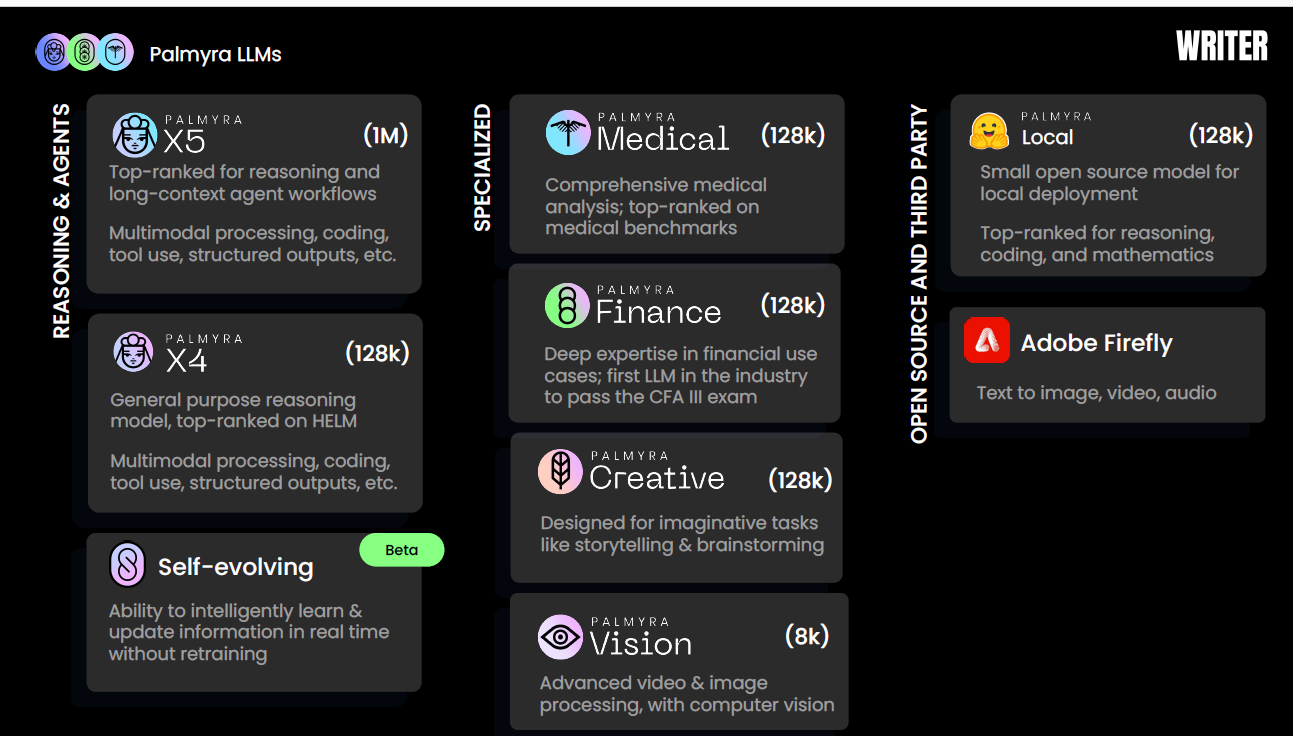
Task: Click the Palmyra LLMs header icon cluster
Action: pyautogui.click(x=85, y=53)
